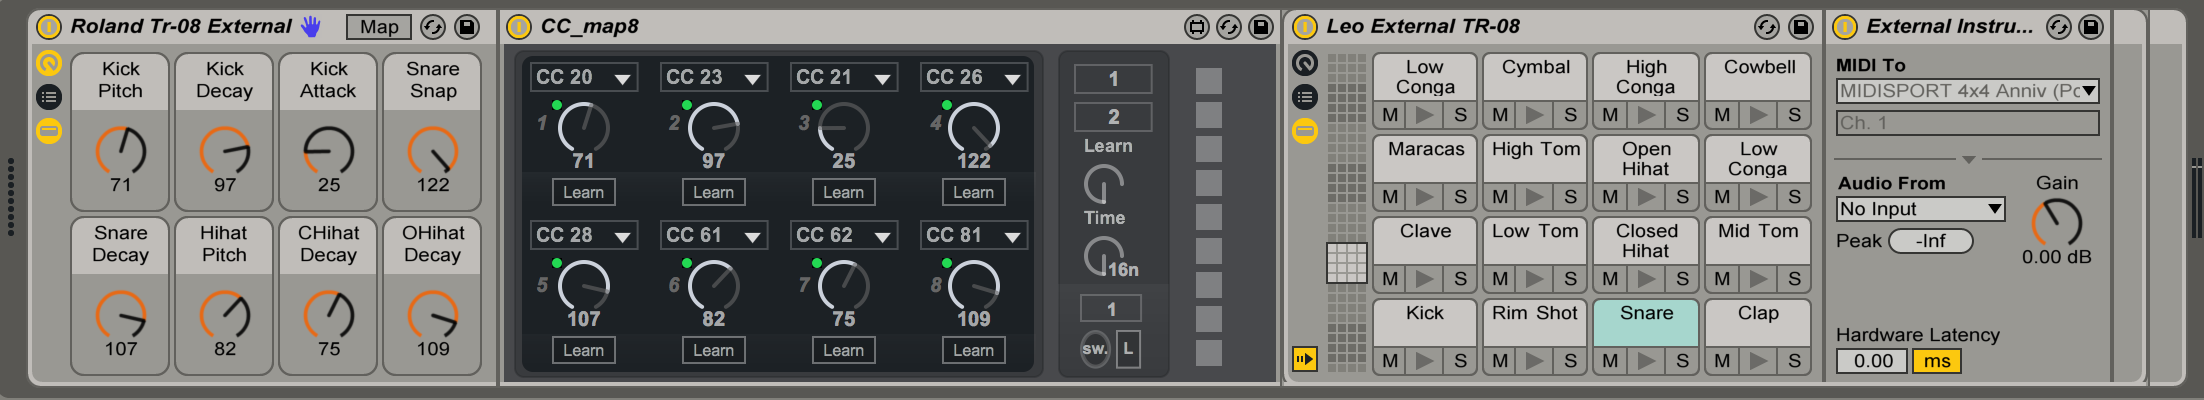The image size is (2204, 400).
Task: Open CC 23 dropdown
Action: (x=714, y=77)
